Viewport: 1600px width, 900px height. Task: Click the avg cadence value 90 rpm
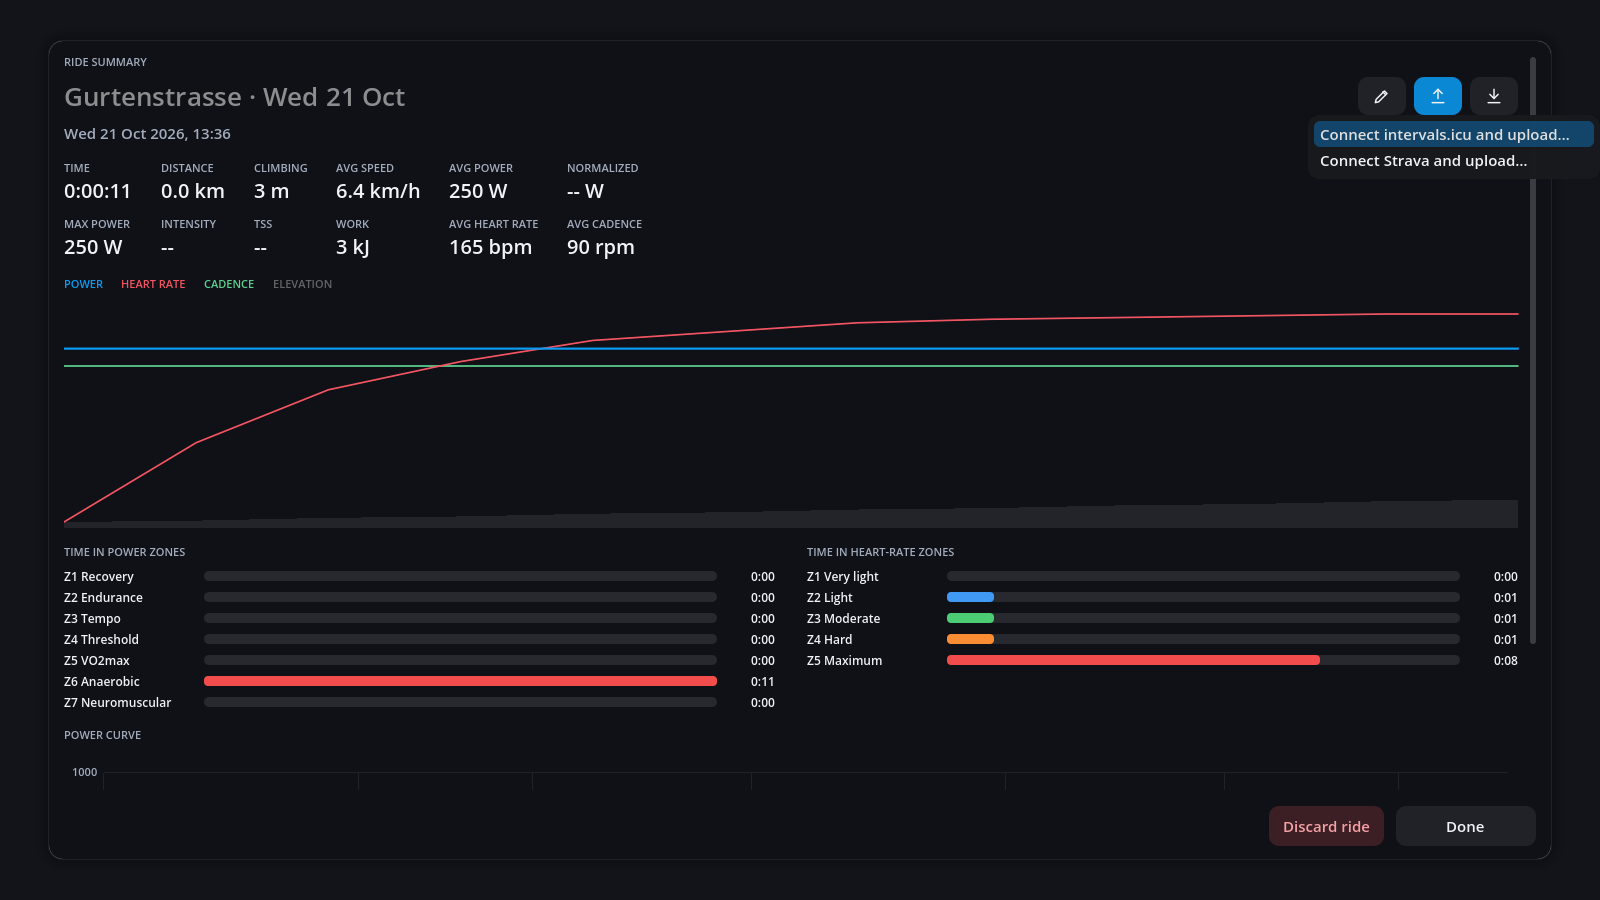coord(600,247)
